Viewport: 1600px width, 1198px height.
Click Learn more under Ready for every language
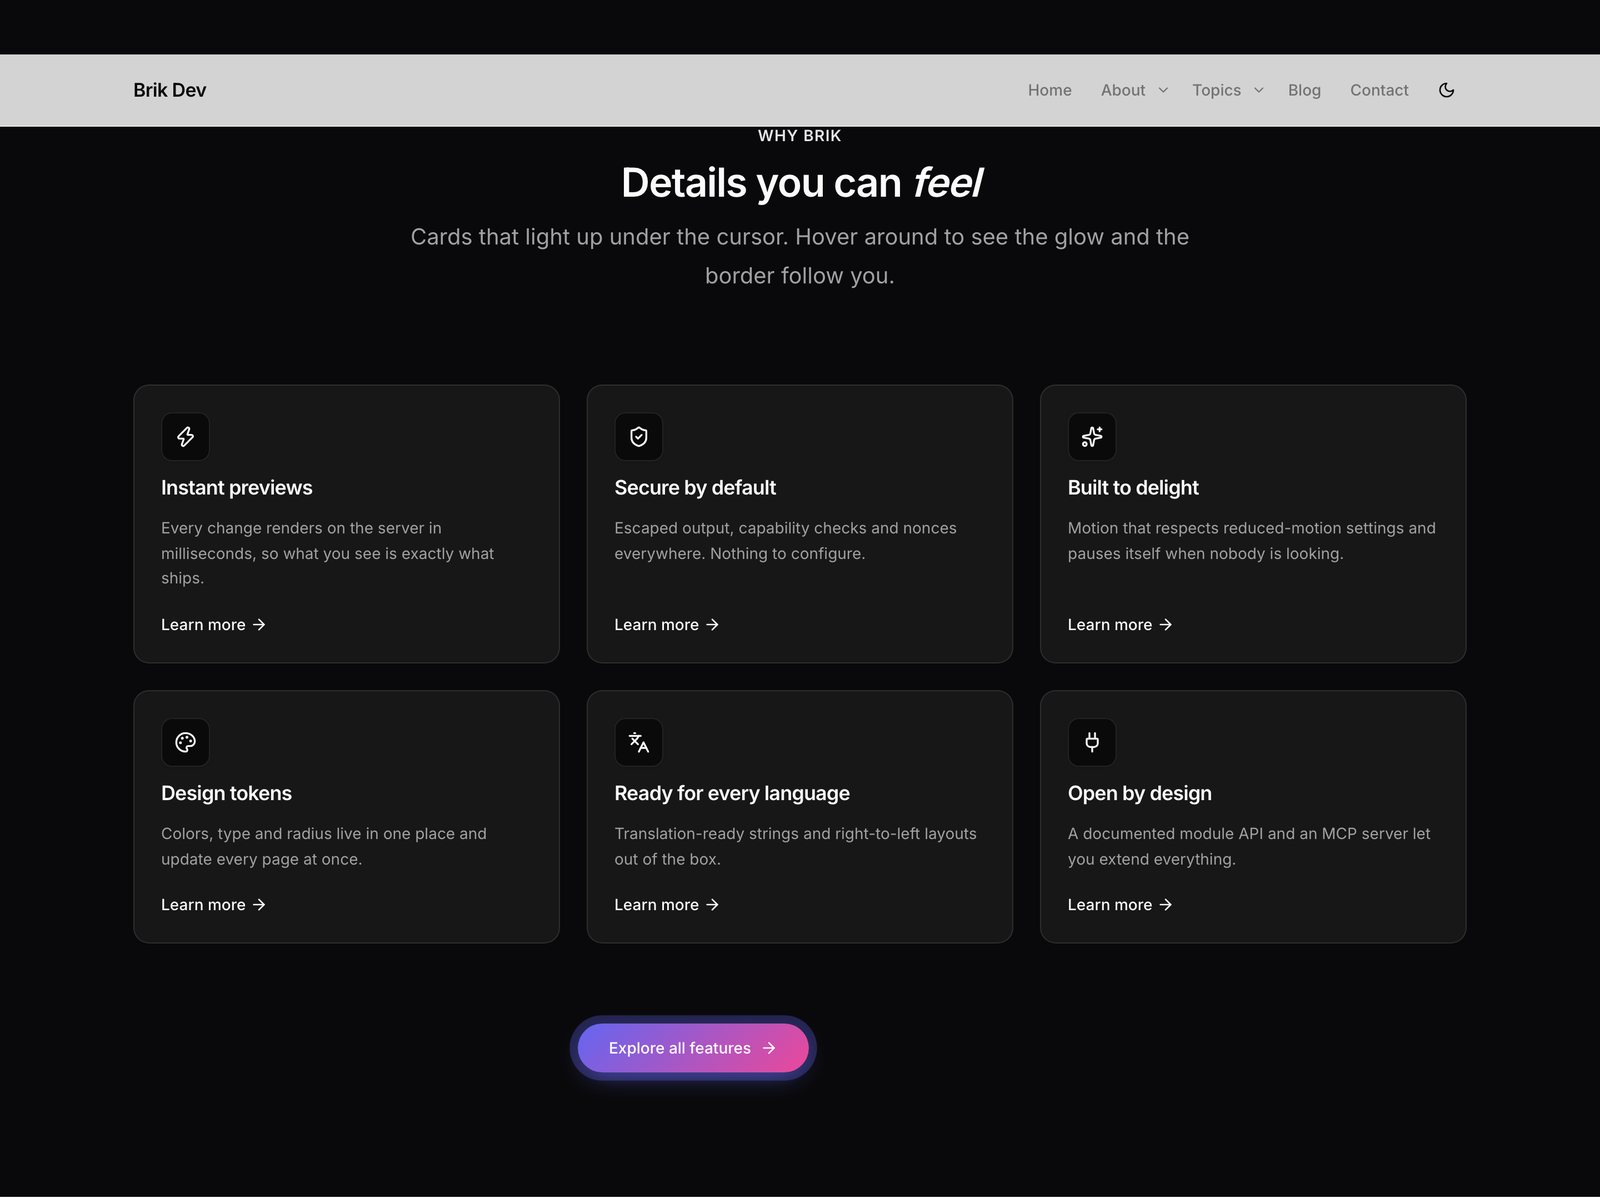point(667,904)
